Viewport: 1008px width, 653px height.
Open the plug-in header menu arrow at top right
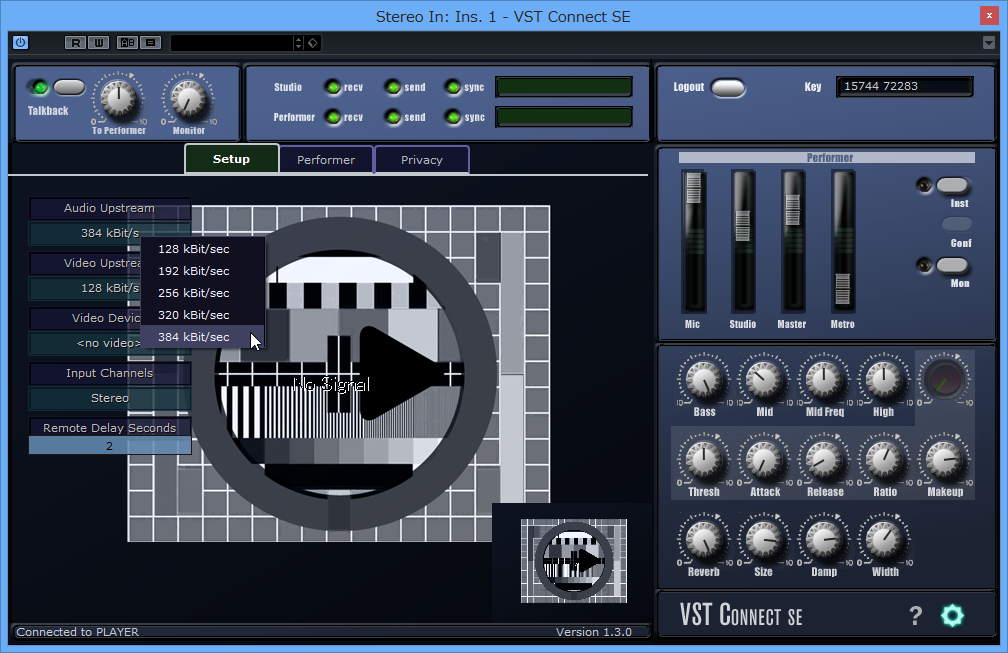(989, 42)
